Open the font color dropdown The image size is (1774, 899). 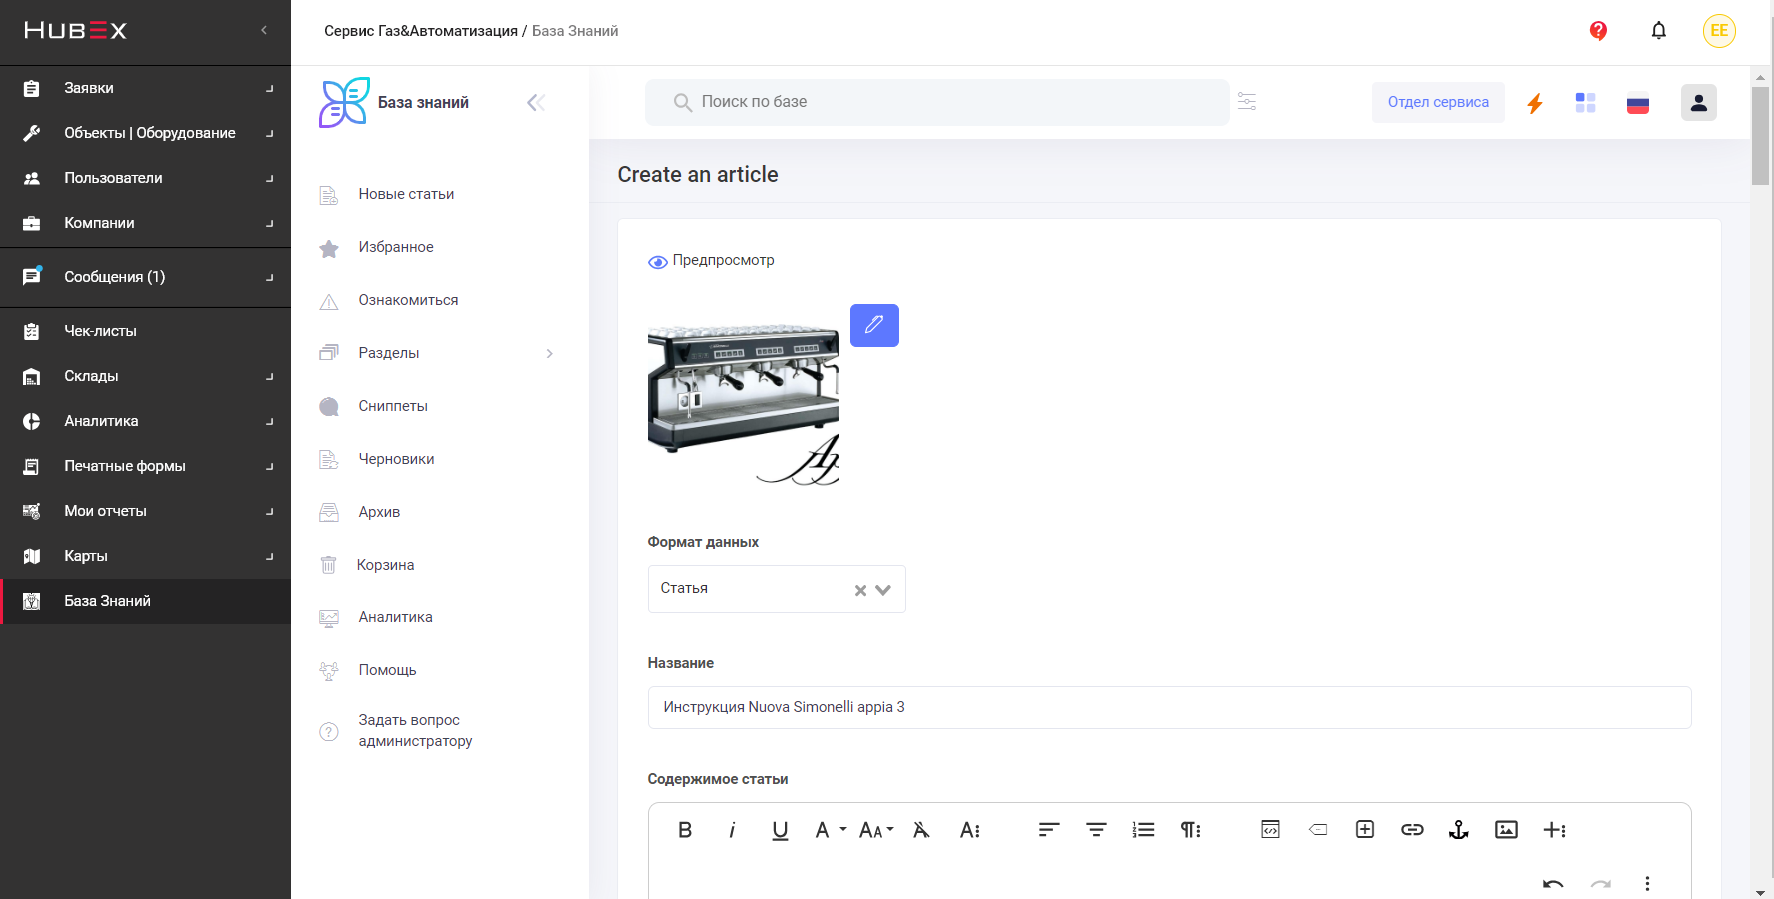coord(829,830)
